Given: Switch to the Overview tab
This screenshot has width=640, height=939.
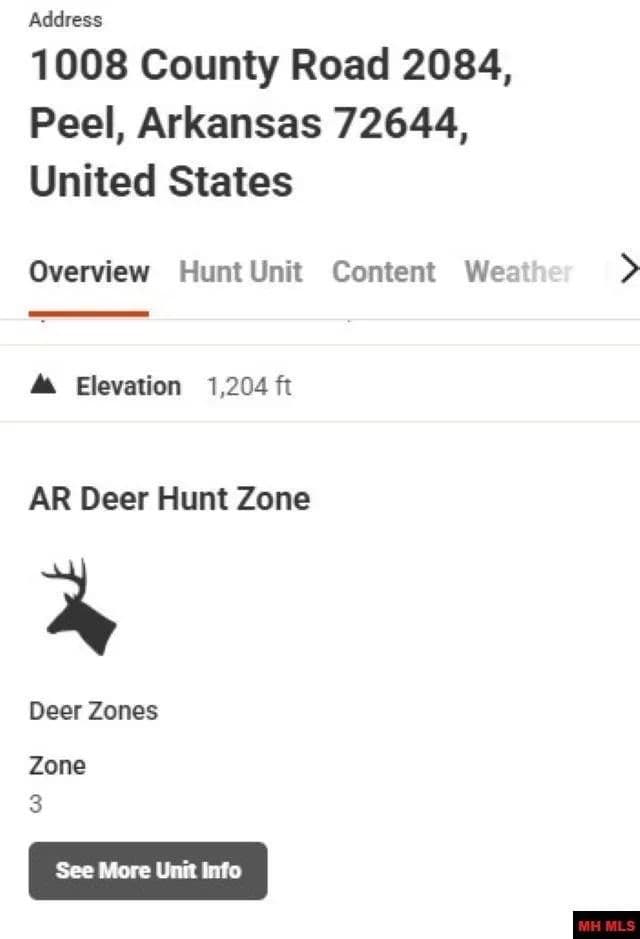Looking at the screenshot, I should click(x=89, y=272).
